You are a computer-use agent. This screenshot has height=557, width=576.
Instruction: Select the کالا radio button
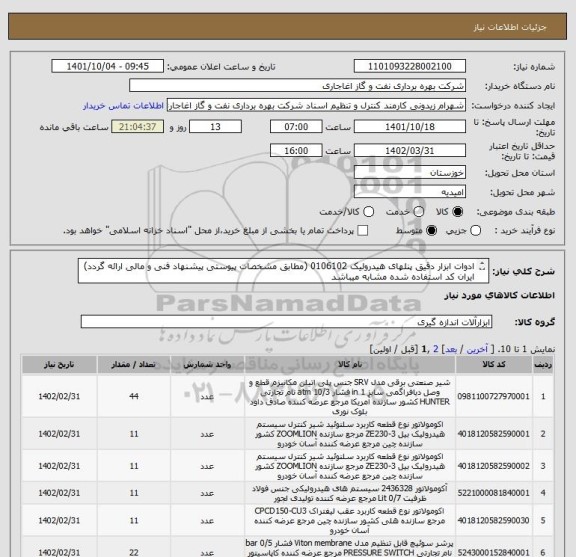pos(458,212)
